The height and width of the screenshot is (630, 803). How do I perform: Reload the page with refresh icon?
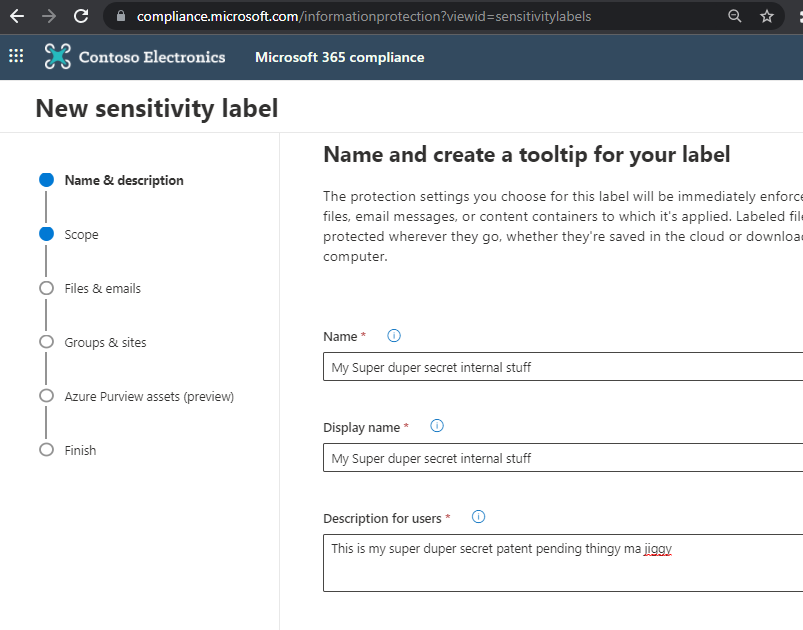click(x=82, y=16)
